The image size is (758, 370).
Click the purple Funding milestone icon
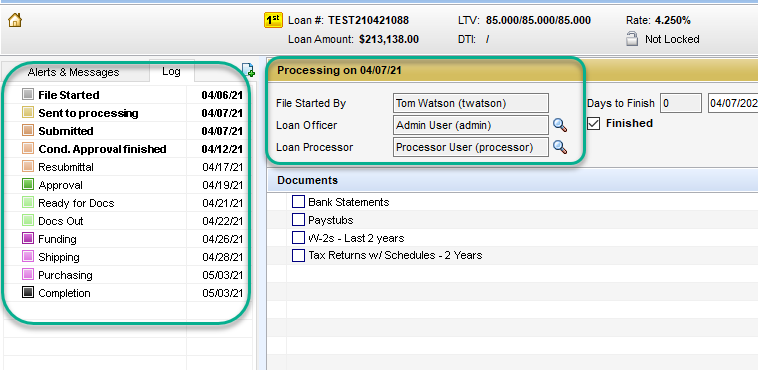click(x=28, y=238)
